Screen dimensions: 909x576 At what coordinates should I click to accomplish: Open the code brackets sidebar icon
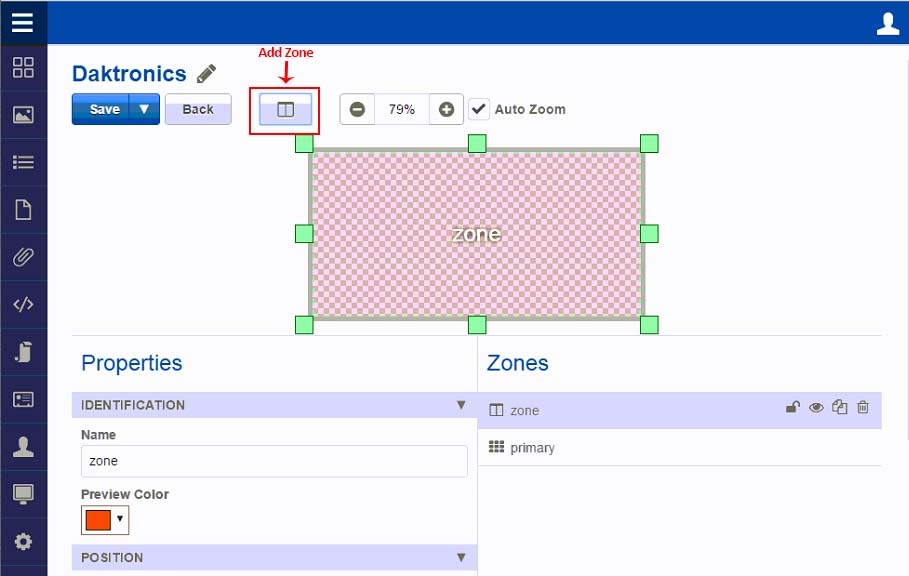tap(23, 305)
